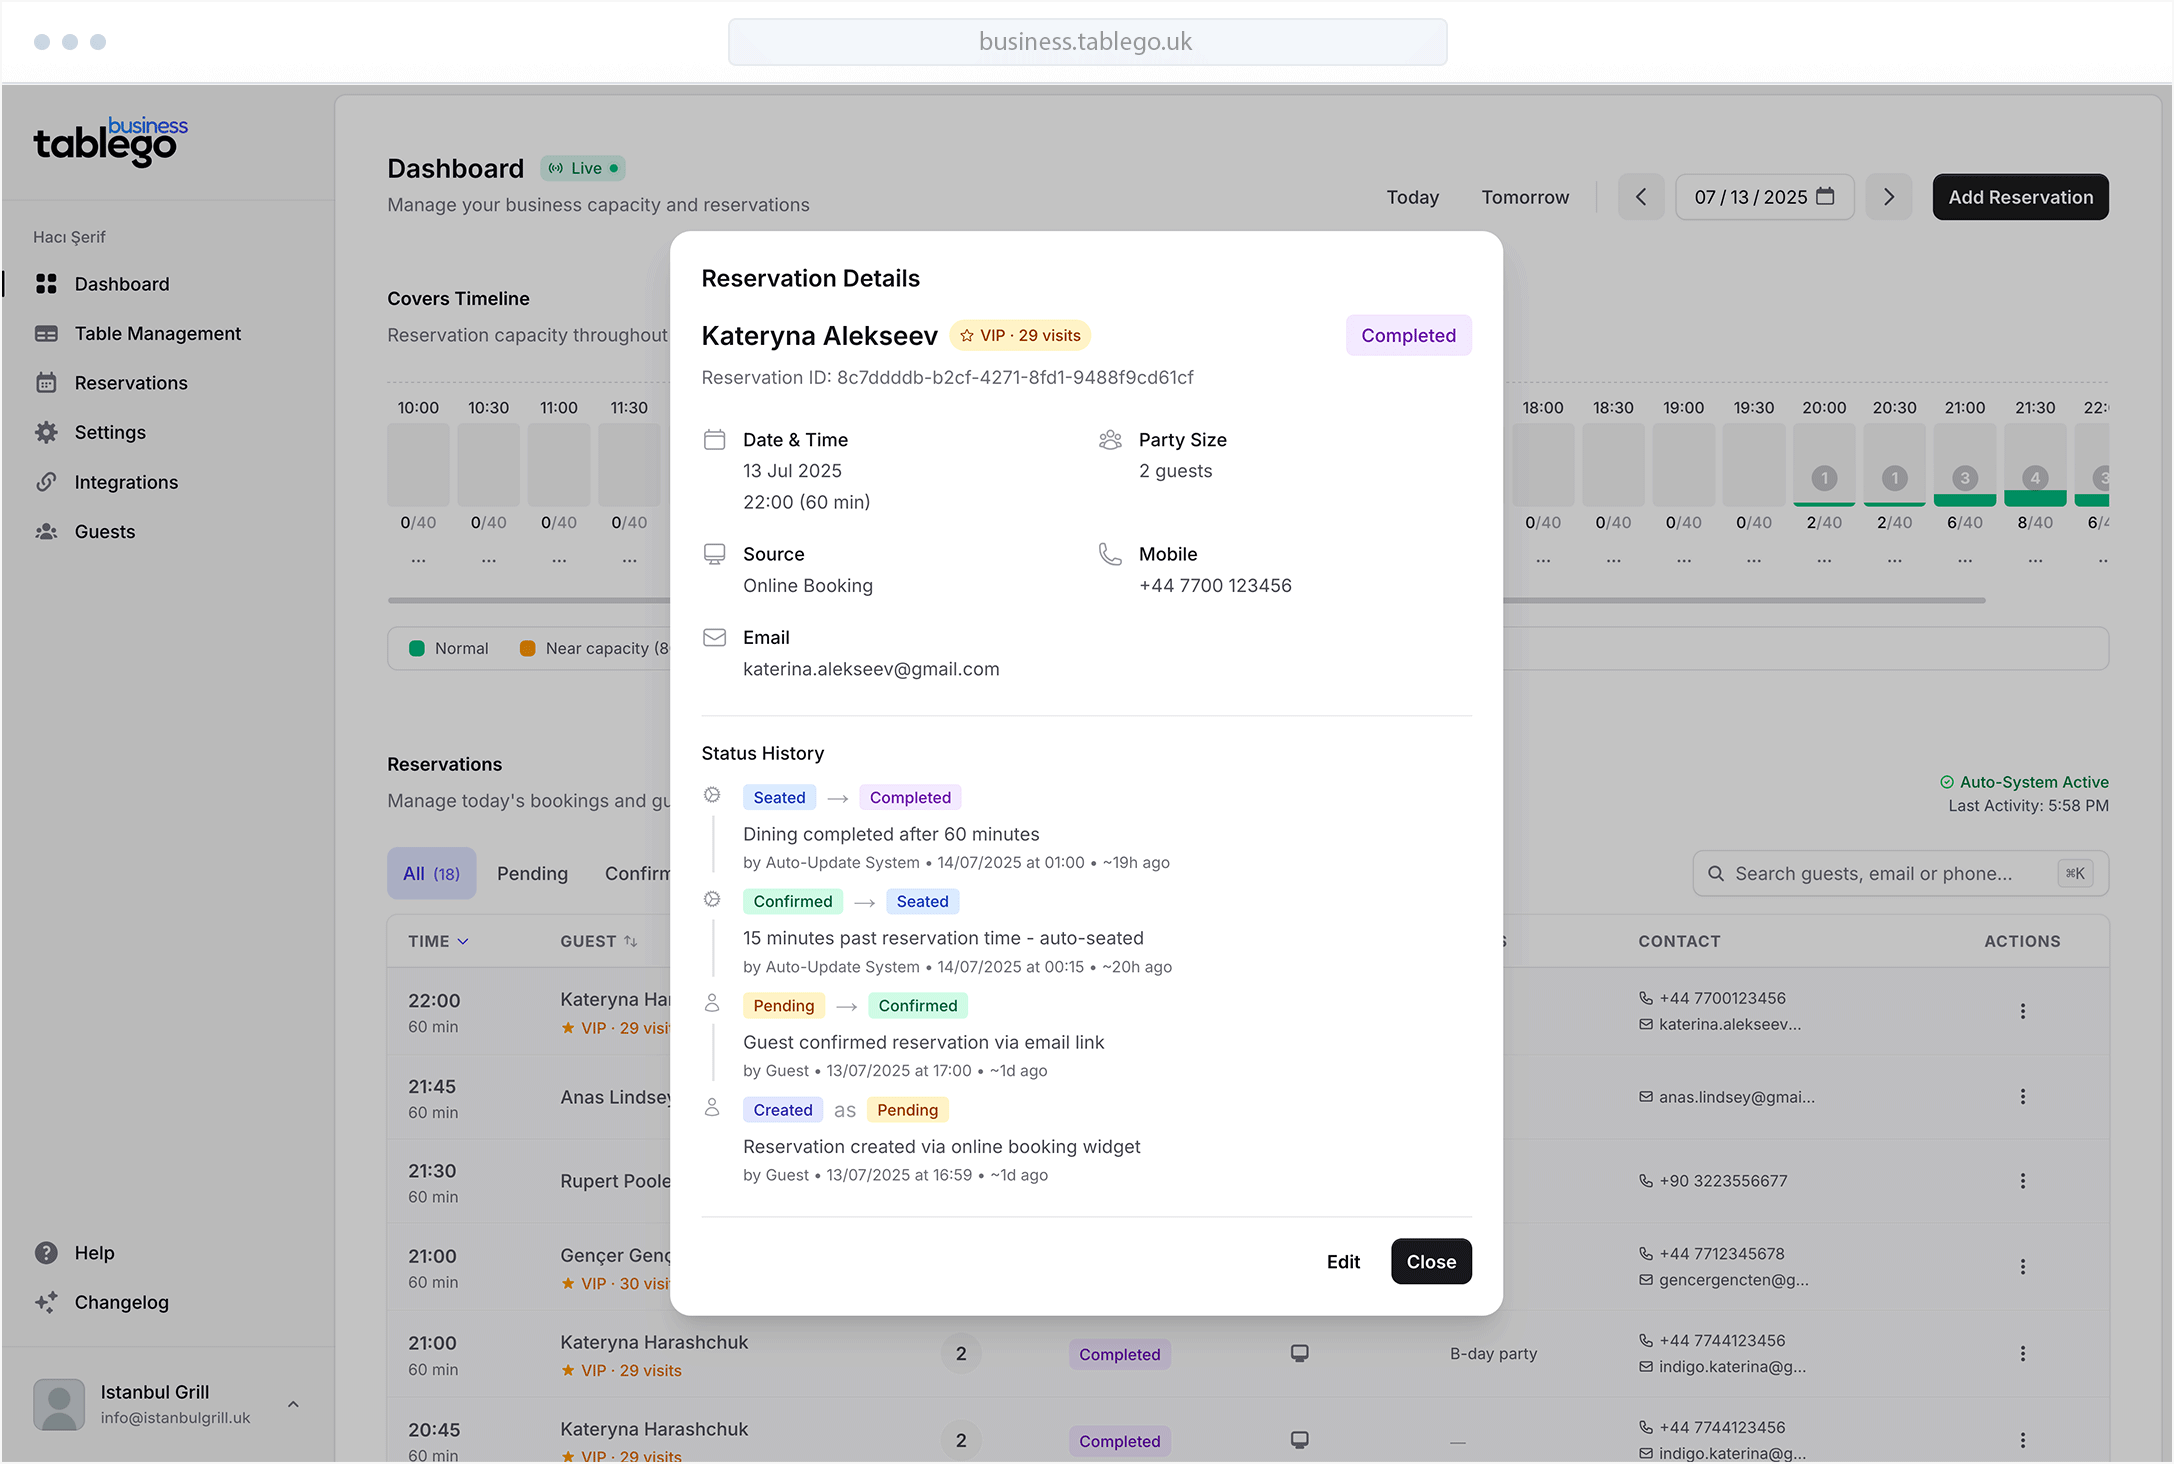Screen dimensions: 2174x1464
Task: Click the Help question mark icon
Action: [x=47, y=1252]
